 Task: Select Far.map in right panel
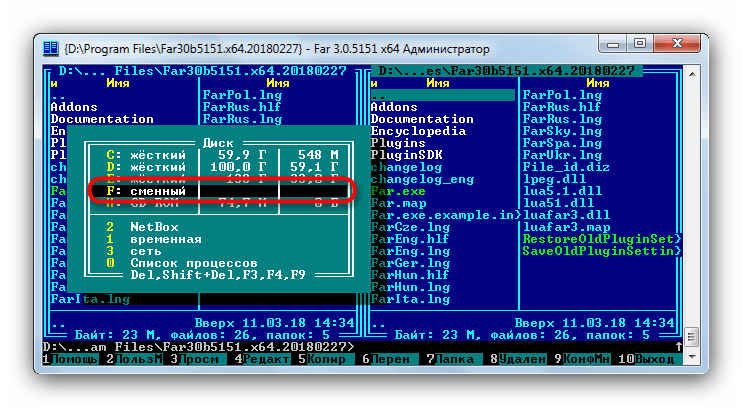point(398,203)
